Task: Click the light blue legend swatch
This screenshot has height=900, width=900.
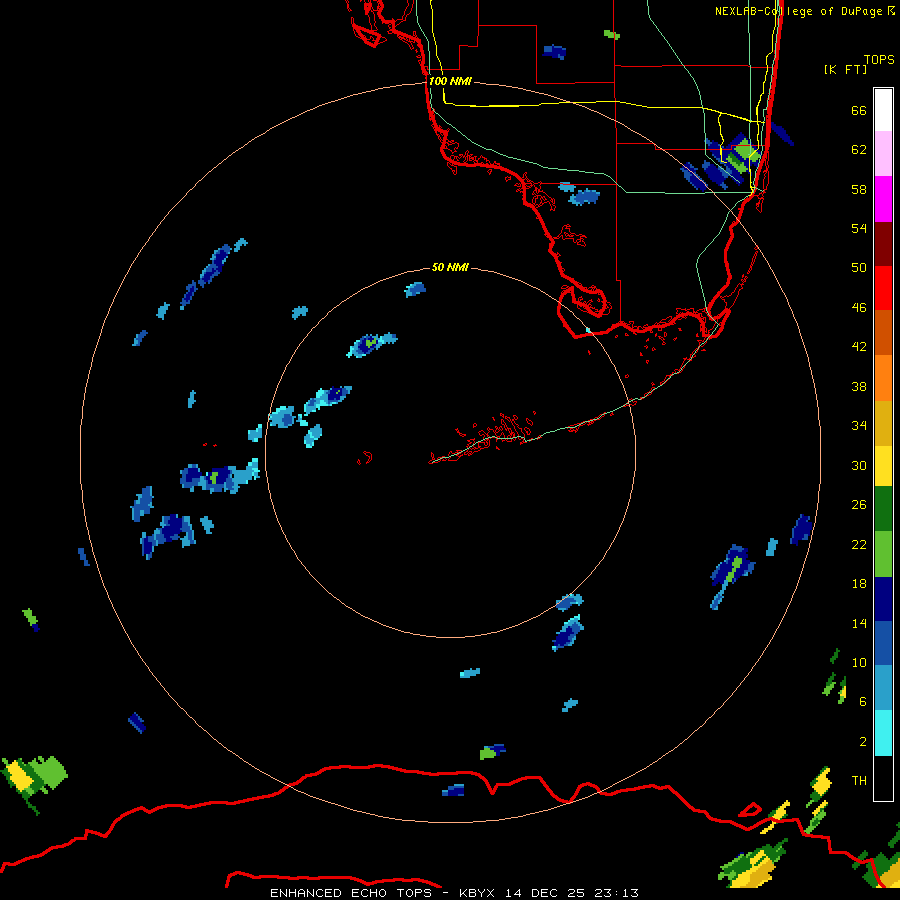Action: tap(883, 688)
